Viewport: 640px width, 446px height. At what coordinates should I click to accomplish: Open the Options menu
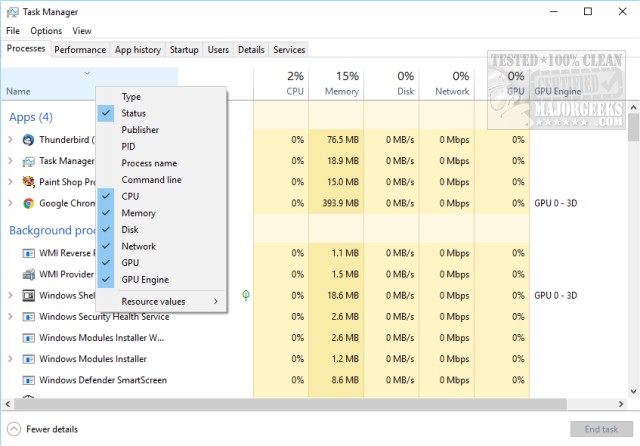coord(46,31)
